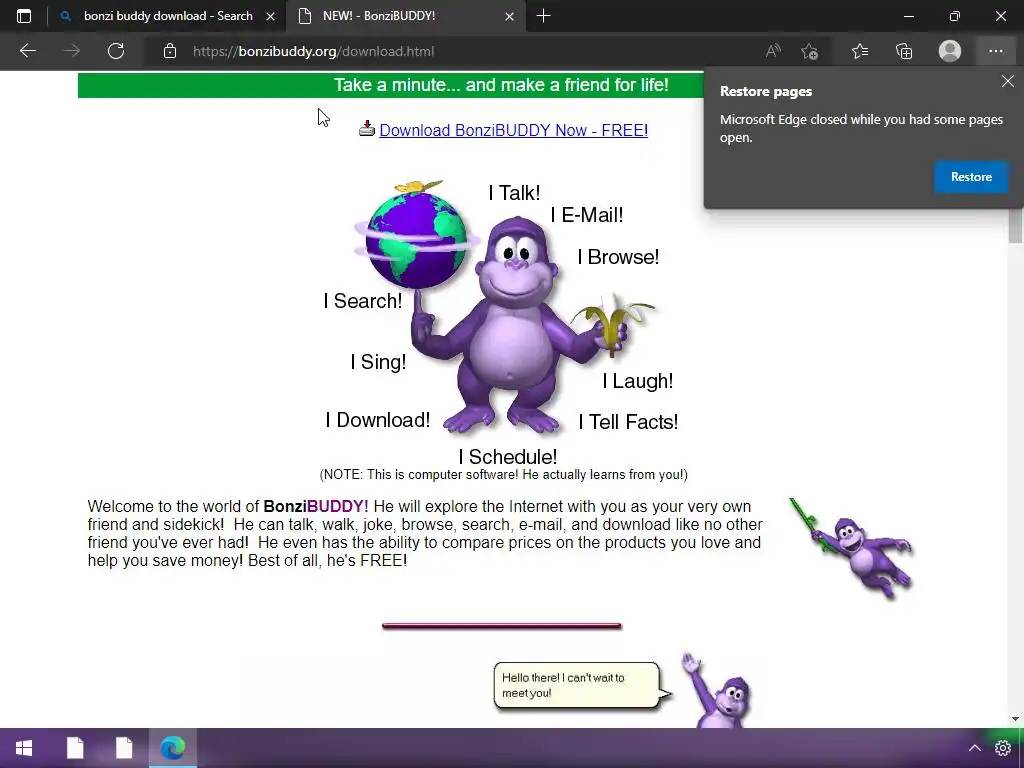Open the first taskbar document icon
The height and width of the screenshot is (768, 1024).
click(x=75, y=748)
